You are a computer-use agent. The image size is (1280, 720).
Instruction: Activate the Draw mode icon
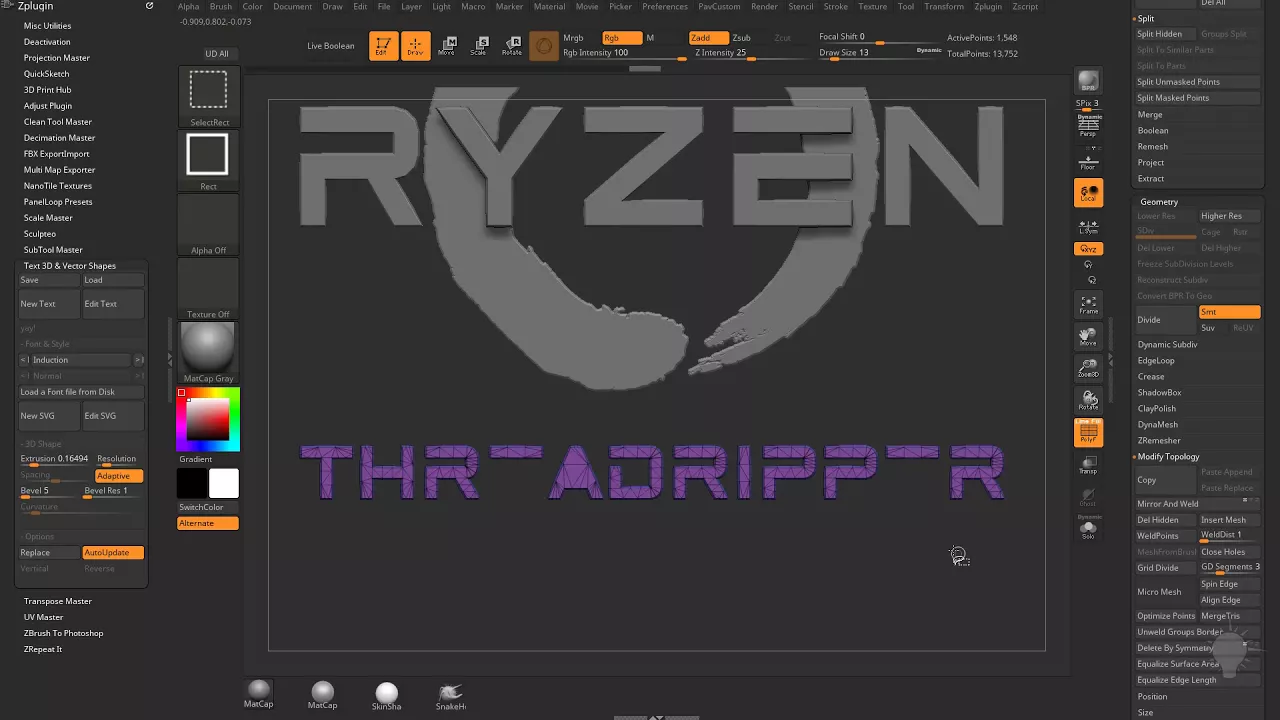[415, 46]
